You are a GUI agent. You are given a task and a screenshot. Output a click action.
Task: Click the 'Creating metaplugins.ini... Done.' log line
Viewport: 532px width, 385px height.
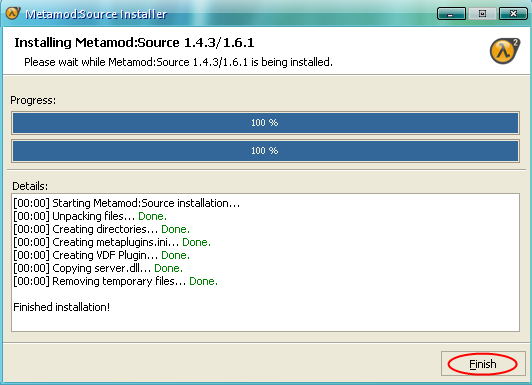(x=112, y=242)
